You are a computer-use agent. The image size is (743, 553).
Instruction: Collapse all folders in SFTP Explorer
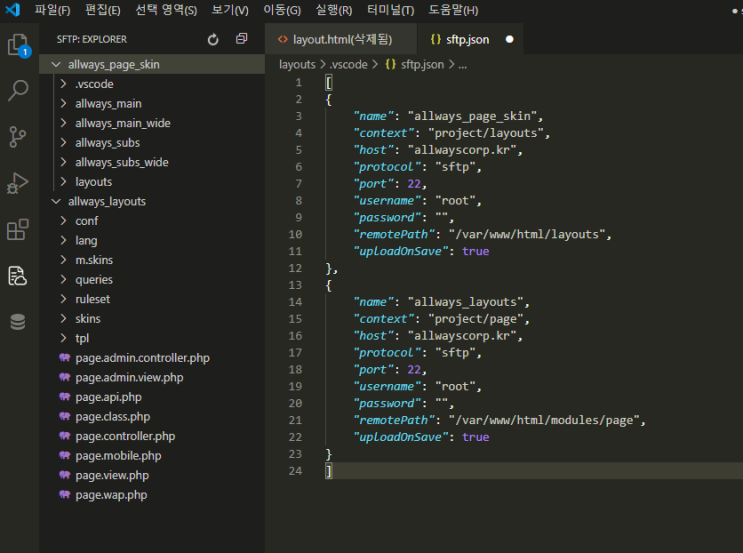coord(242,39)
